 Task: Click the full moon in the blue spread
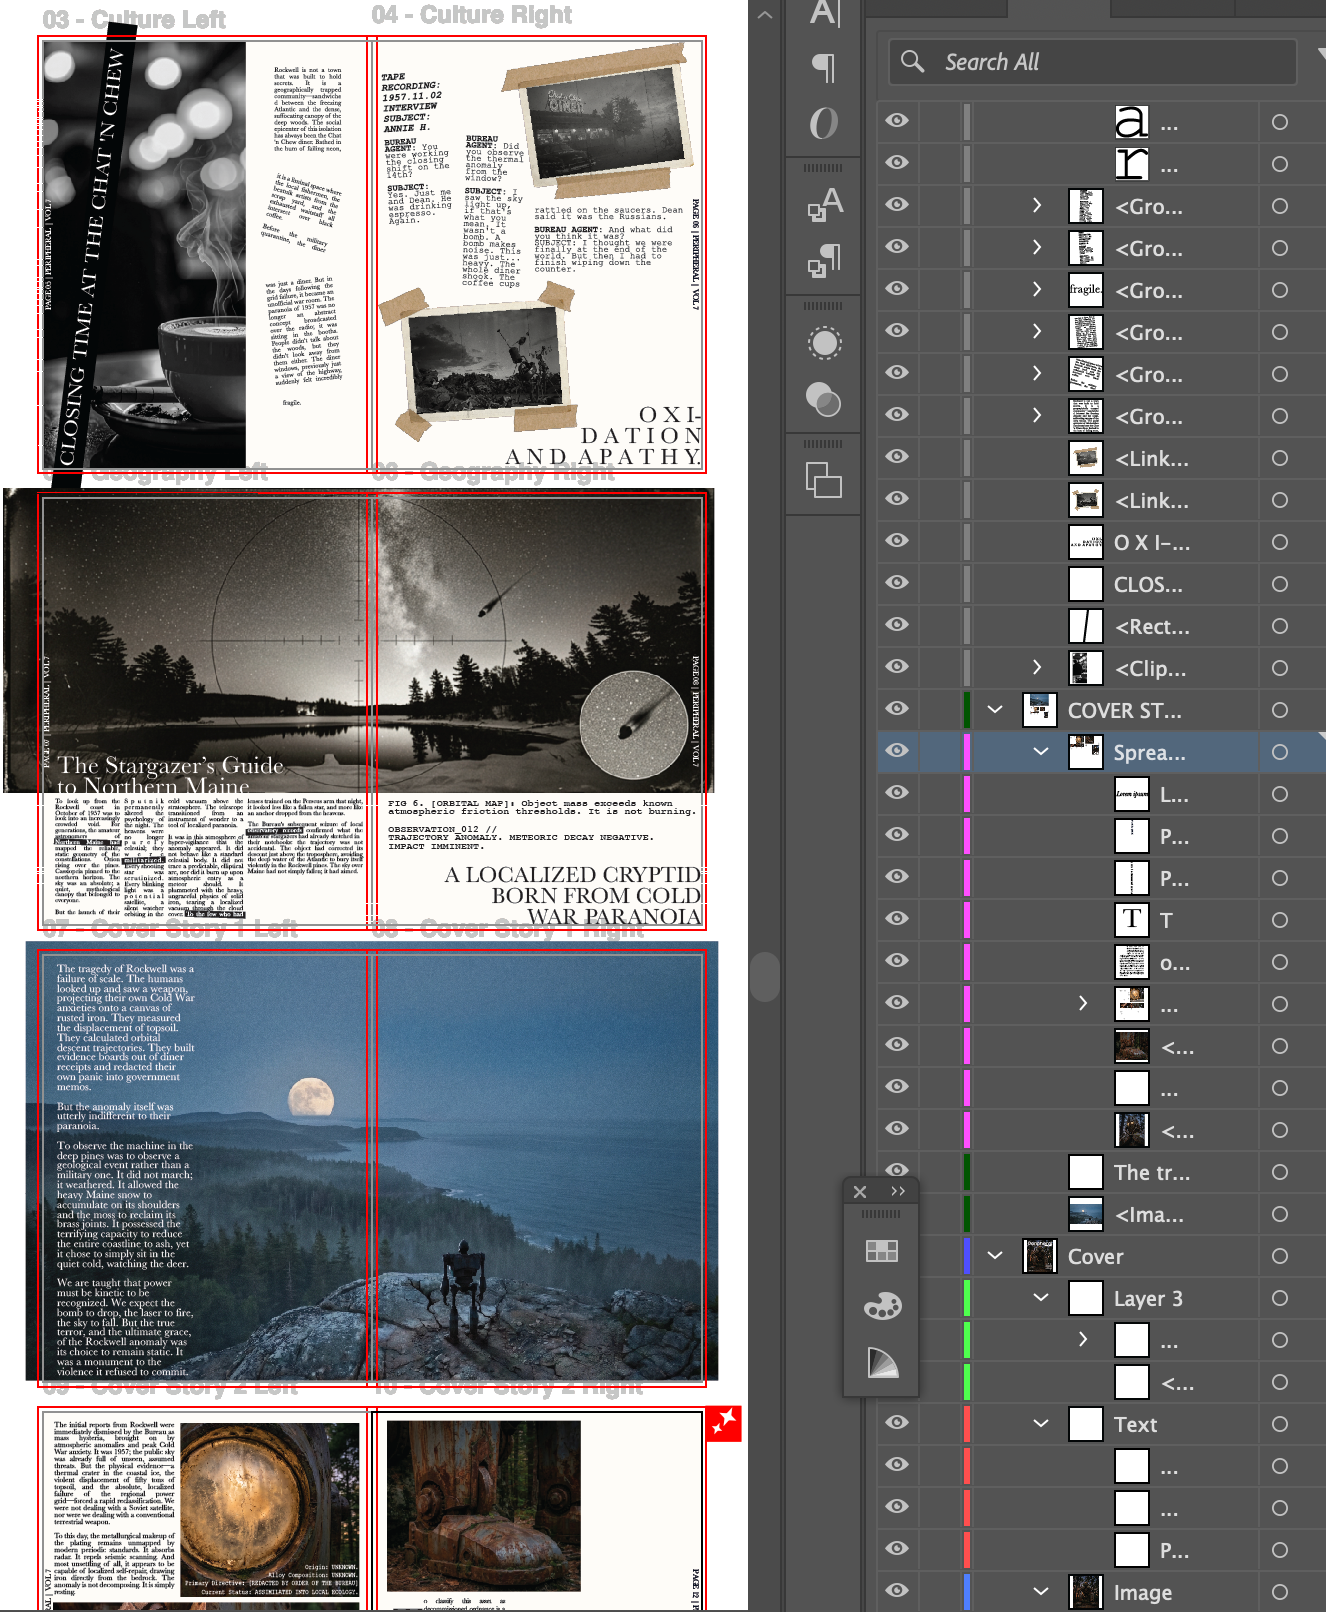(311, 1098)
